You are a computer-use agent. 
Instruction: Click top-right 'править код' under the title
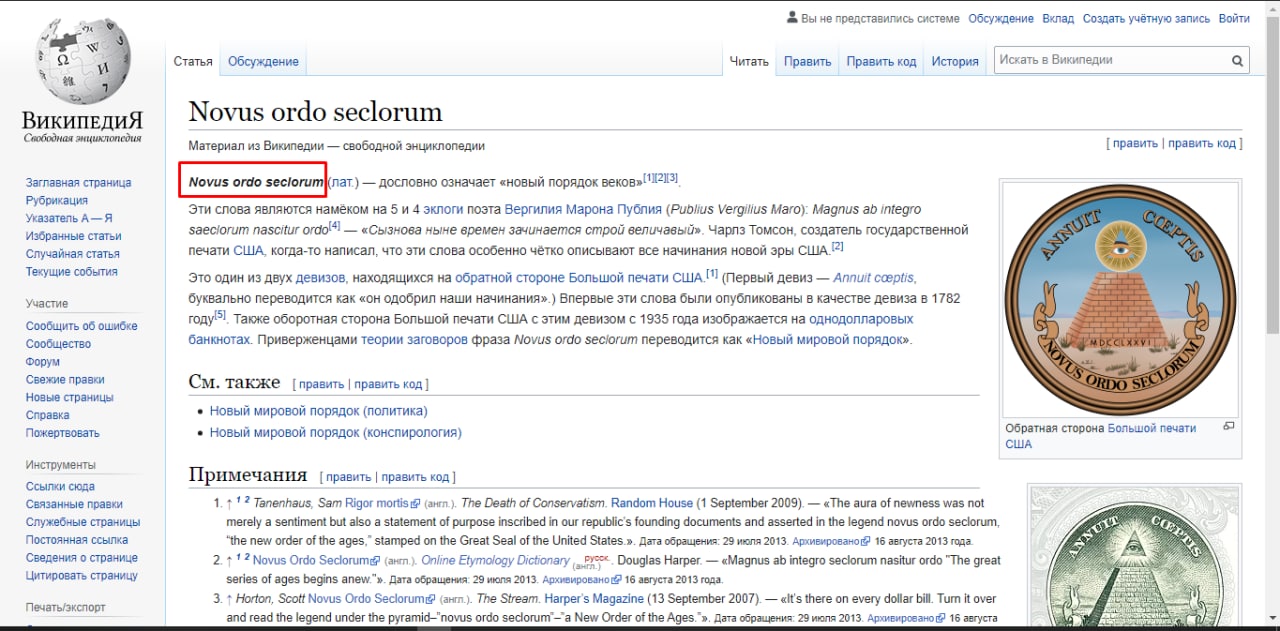(1203, 143)
